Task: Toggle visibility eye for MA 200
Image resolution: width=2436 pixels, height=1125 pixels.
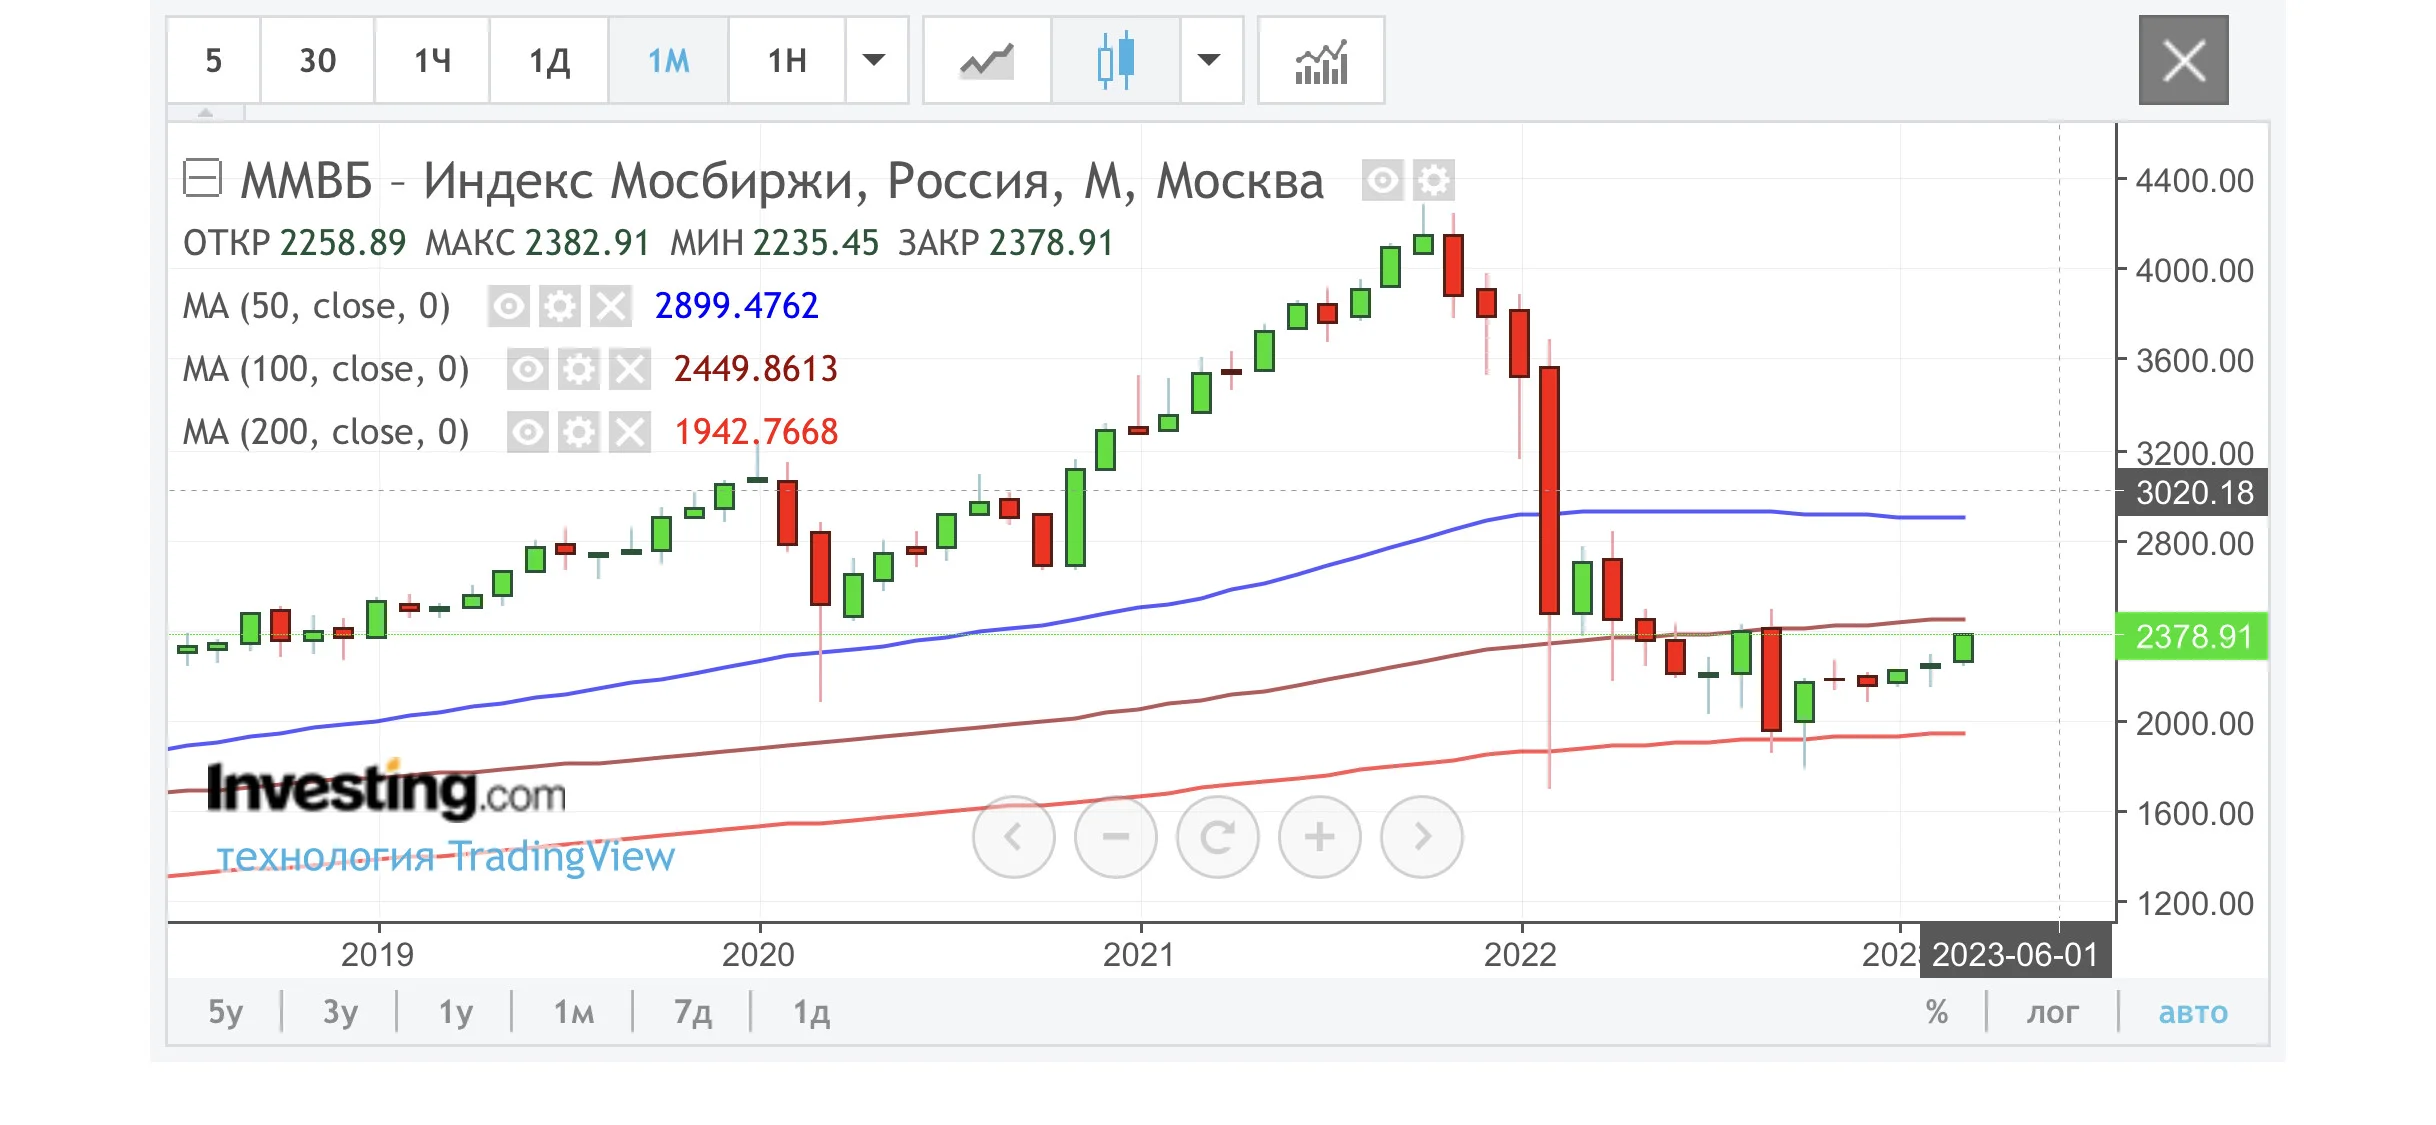Action: coord(527,432)
